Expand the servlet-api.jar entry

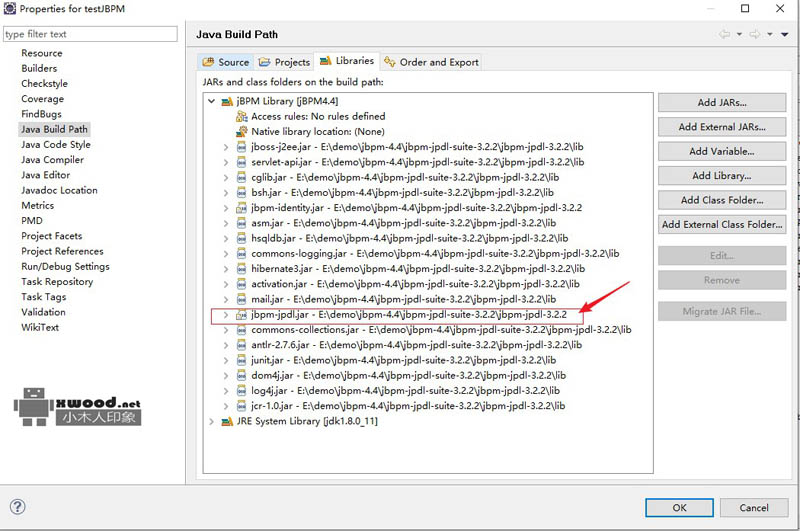226,163
